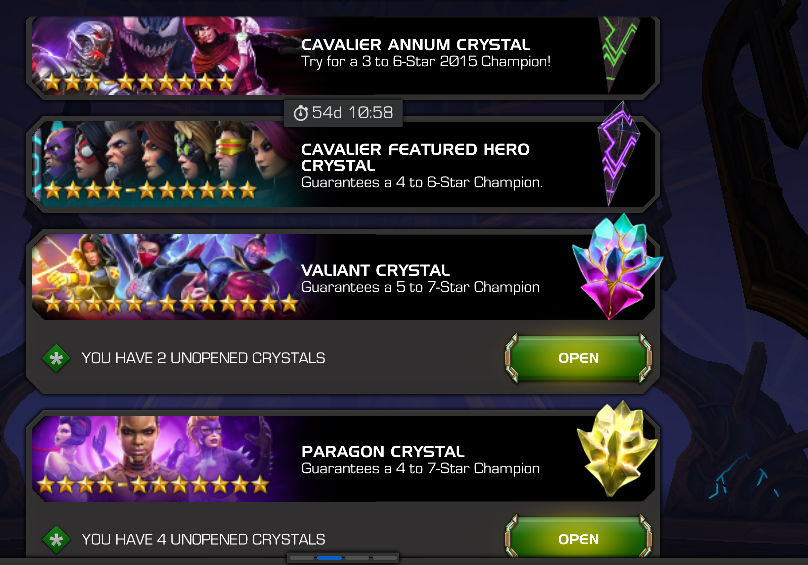The image size is (808, 565).
Task: Click the 54d 10:58 countdown timer badge
Action: pyautogui.click(x=343, y=112)
